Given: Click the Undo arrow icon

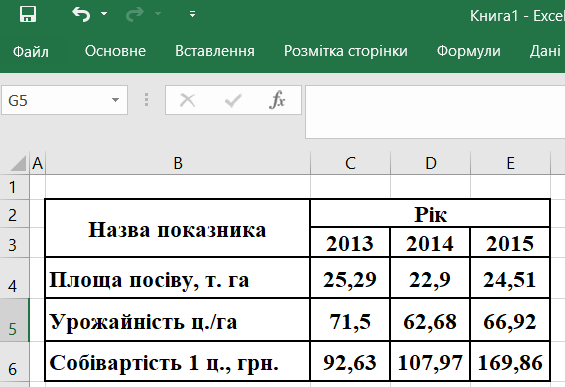Looking at the screenshot, I should point(81,14).
